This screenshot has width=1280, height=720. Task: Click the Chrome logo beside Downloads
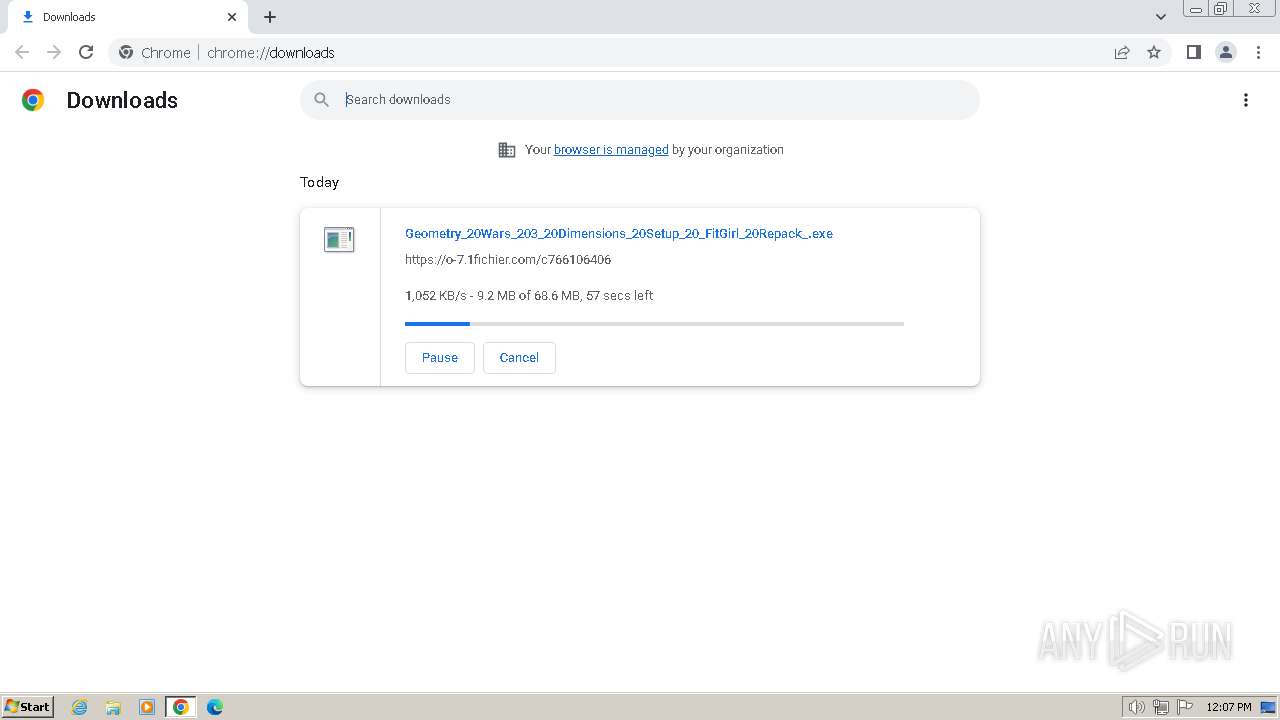33,100
